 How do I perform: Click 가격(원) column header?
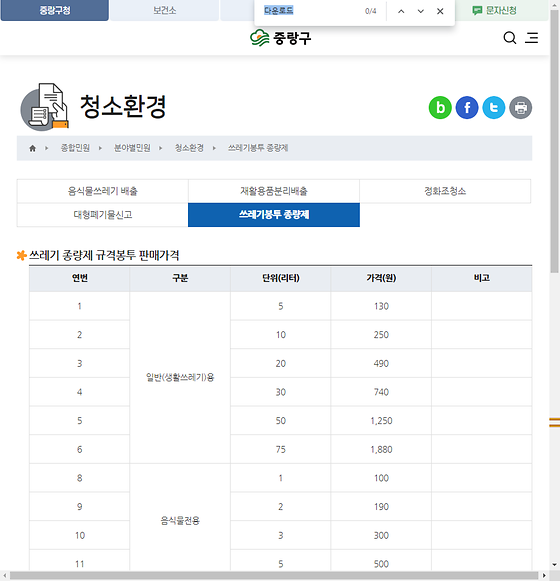coord(381,278)
